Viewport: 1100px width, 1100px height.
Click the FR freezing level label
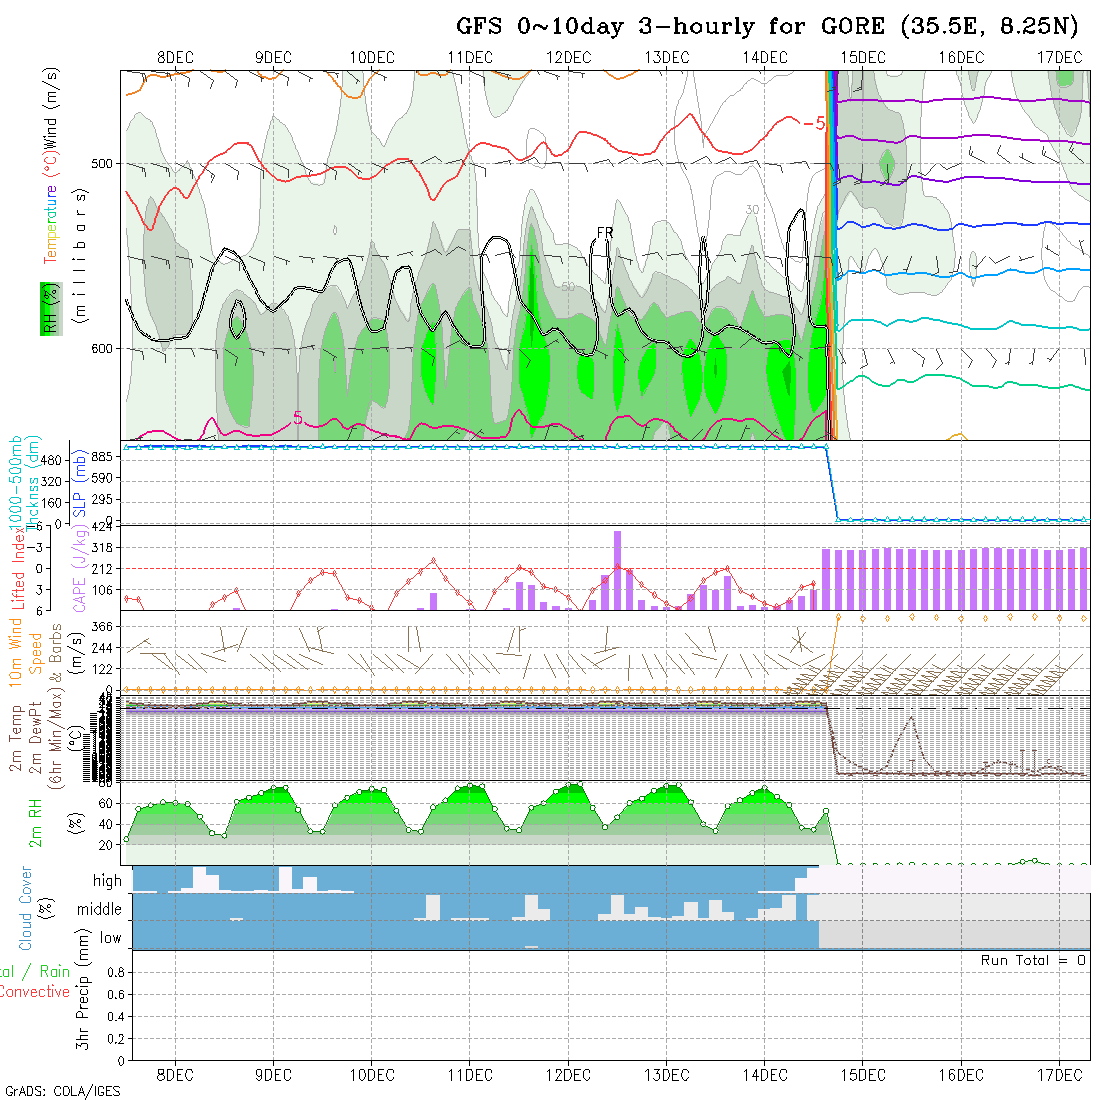pyautogui.click(x=605, y=233)
